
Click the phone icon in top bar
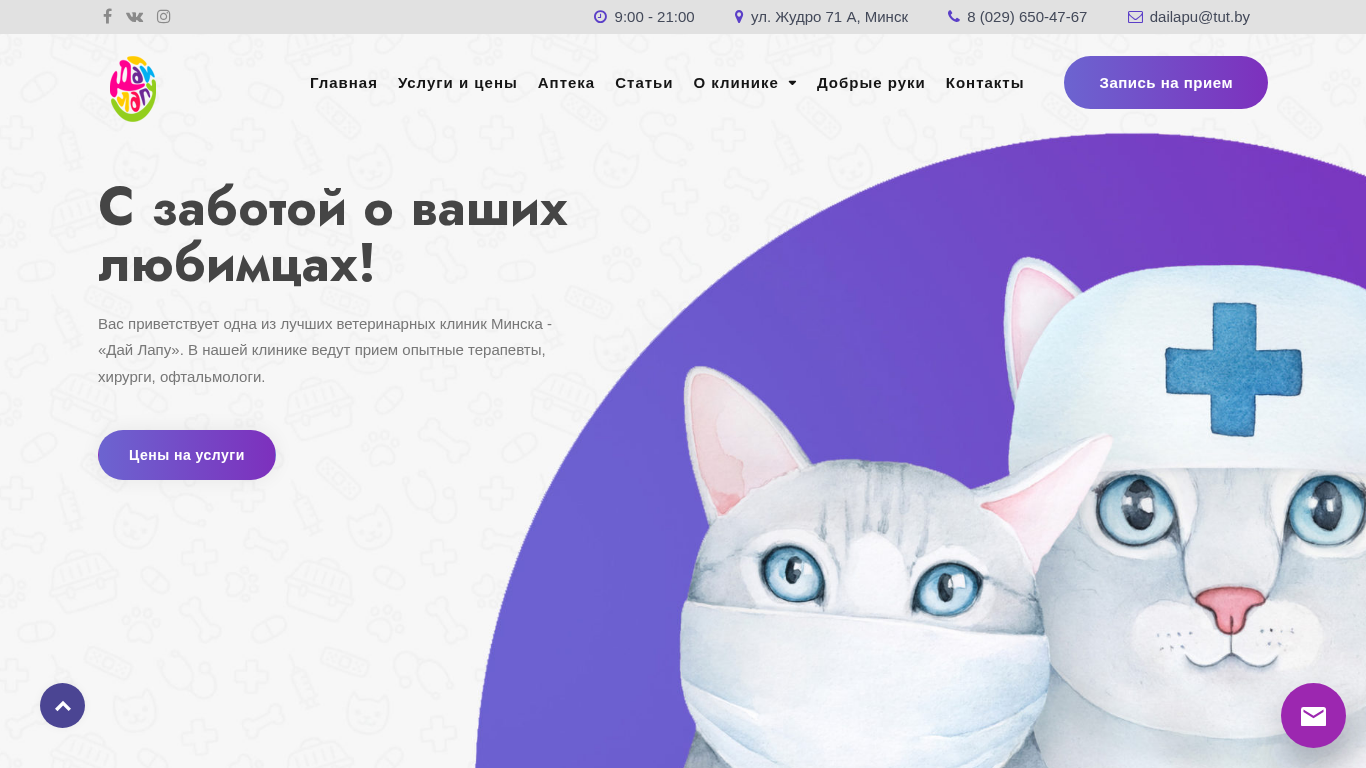[954, 17]
